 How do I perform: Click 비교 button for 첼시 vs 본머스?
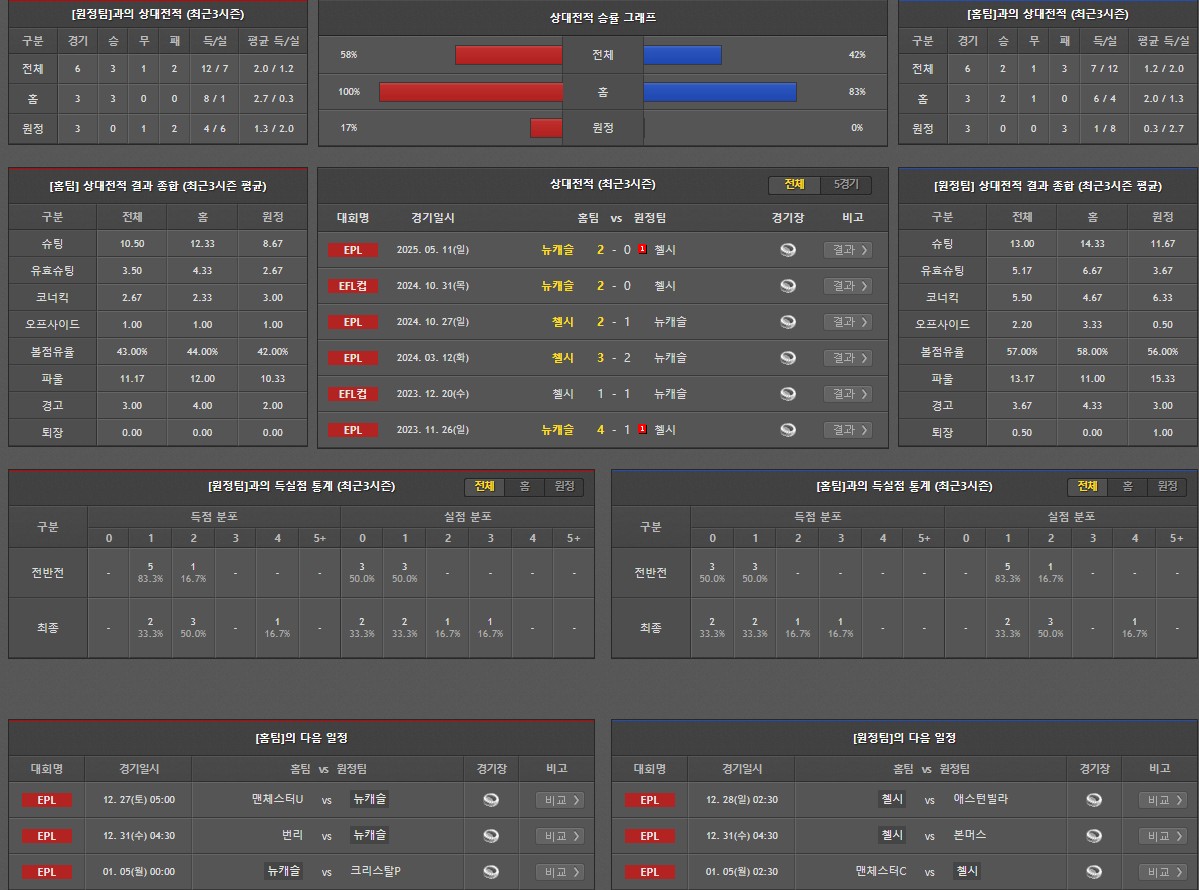point(1163,836)
